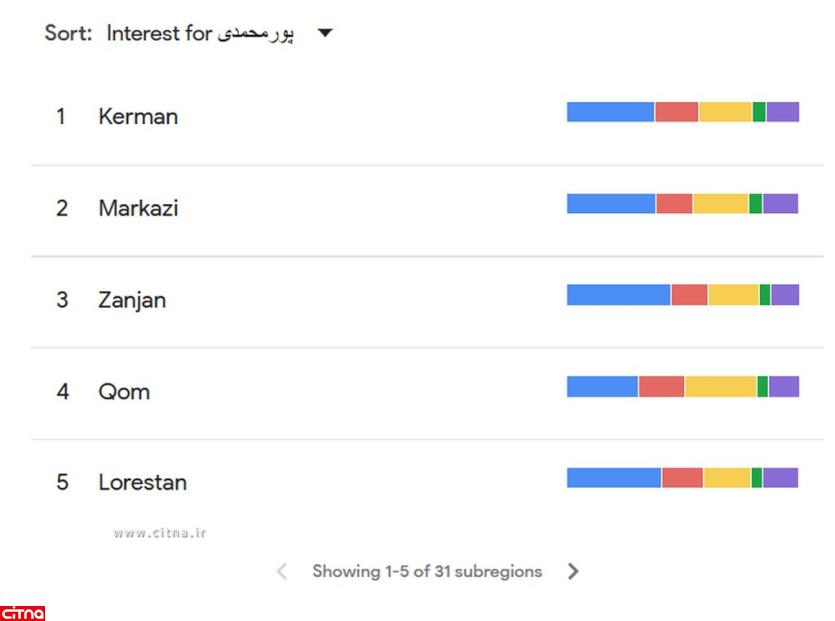Click the Qom subregion name

tap(124, 392)
